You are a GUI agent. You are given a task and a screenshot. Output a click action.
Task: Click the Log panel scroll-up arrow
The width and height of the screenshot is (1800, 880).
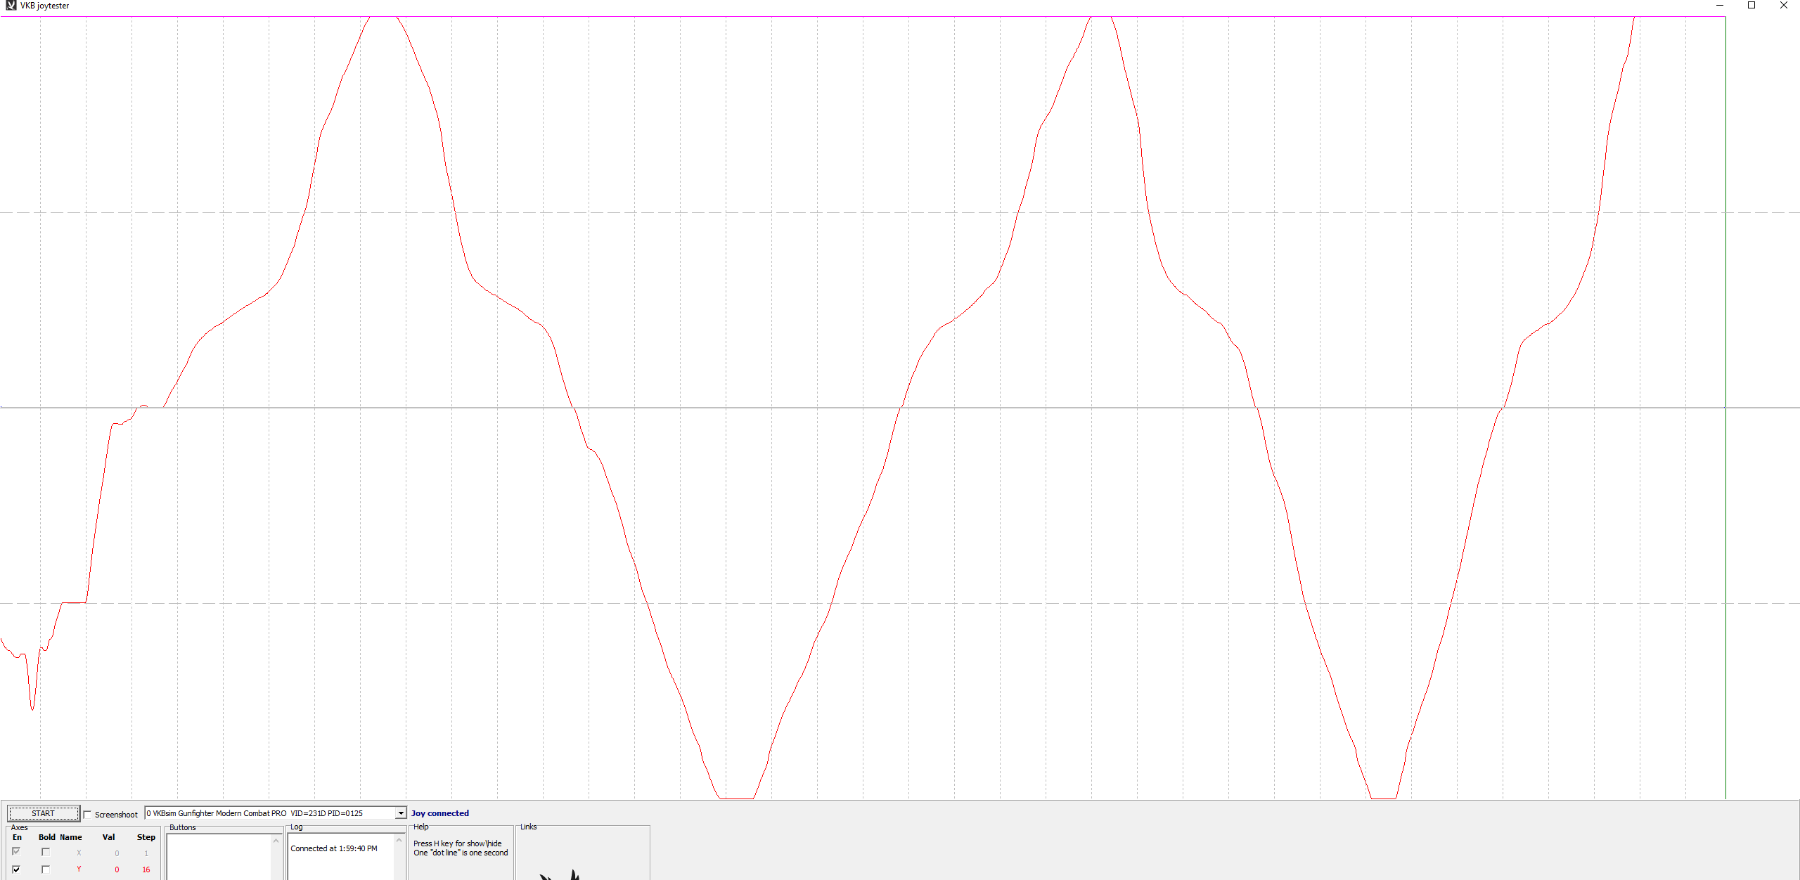pyautogui.click(x=399, y=840)
